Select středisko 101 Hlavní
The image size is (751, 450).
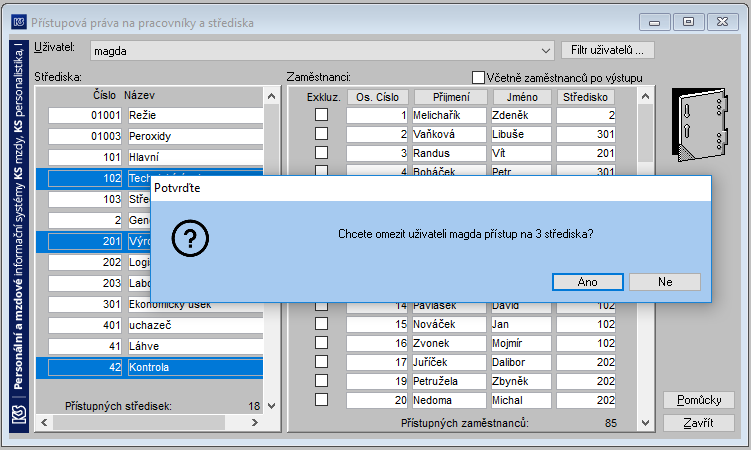point(156,158)
